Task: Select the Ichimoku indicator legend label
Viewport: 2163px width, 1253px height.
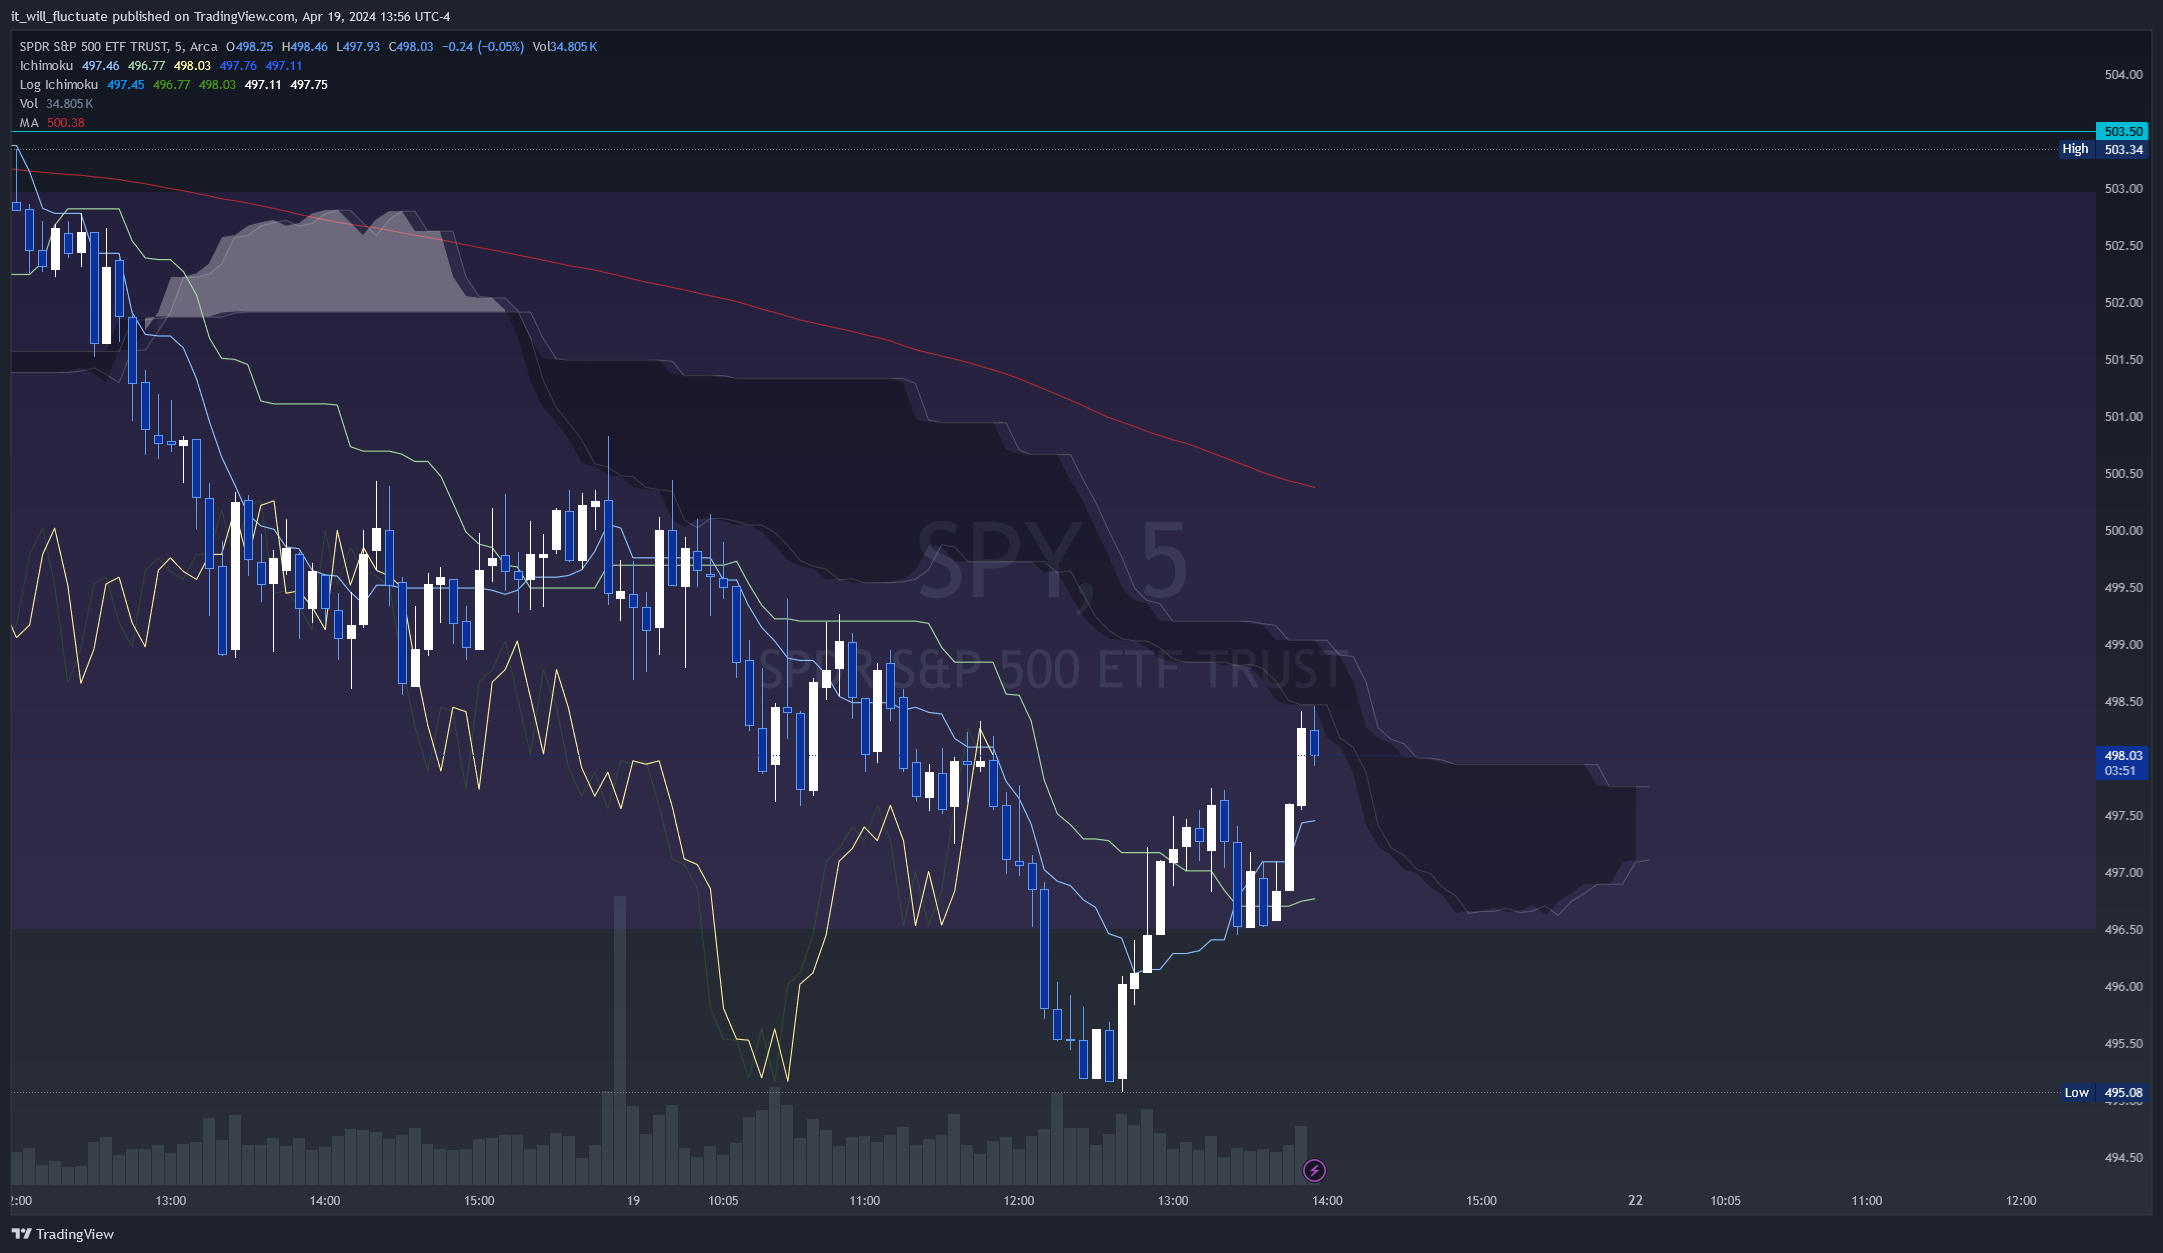Action: pyautogui.click(x=46, y=66)
